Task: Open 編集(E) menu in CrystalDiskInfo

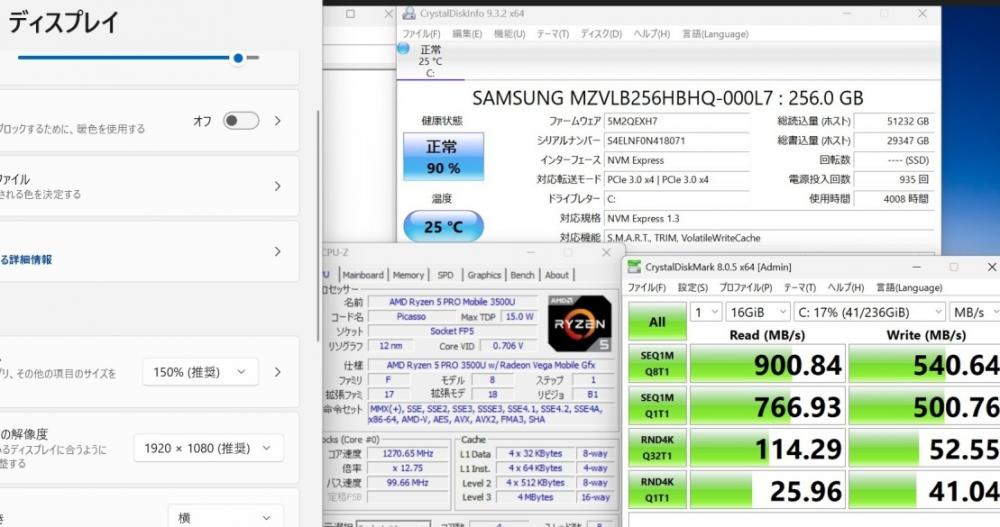Action: coord(467,34)
